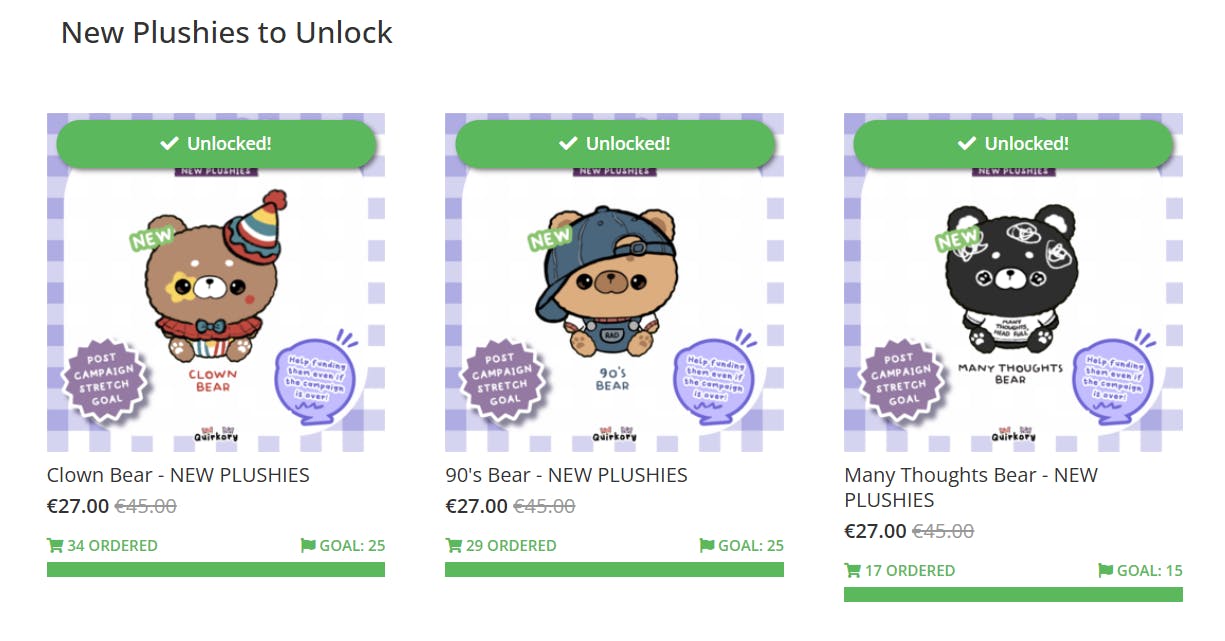Open the Many Thoughts Bear product title
Screen dimensions: 1225x641
pyautogui.click(x=970, y=487)
